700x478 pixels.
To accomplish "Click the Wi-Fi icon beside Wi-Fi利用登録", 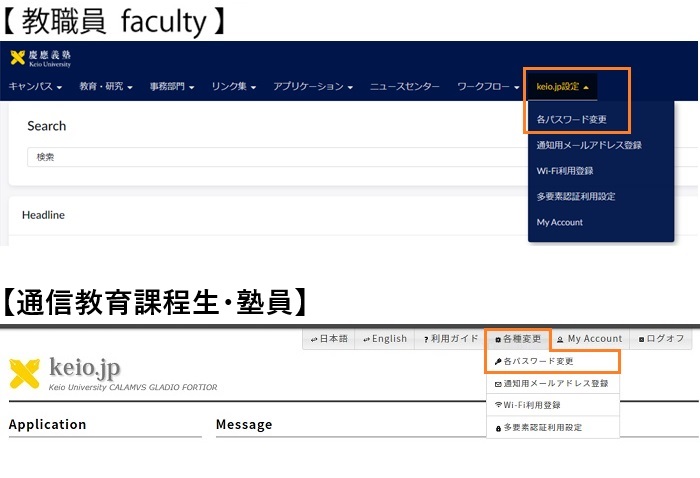I will pyautogui.click(x=497, y=405).
